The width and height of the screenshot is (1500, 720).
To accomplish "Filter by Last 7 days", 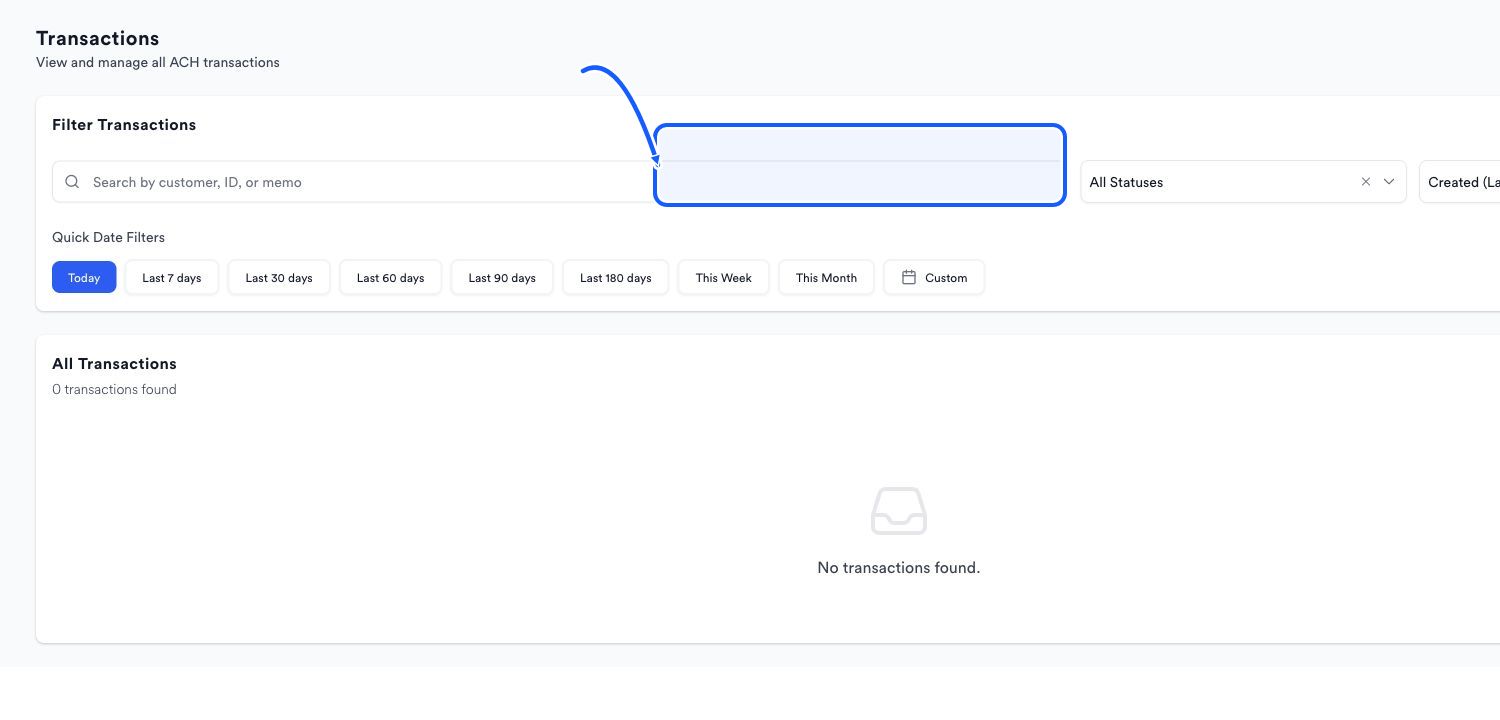I will tap(172, 278).
